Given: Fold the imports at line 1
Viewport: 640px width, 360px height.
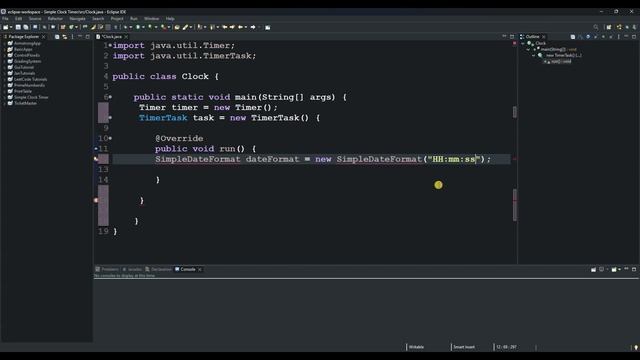Looking at the screenshot, I should (x=110, y=45).
